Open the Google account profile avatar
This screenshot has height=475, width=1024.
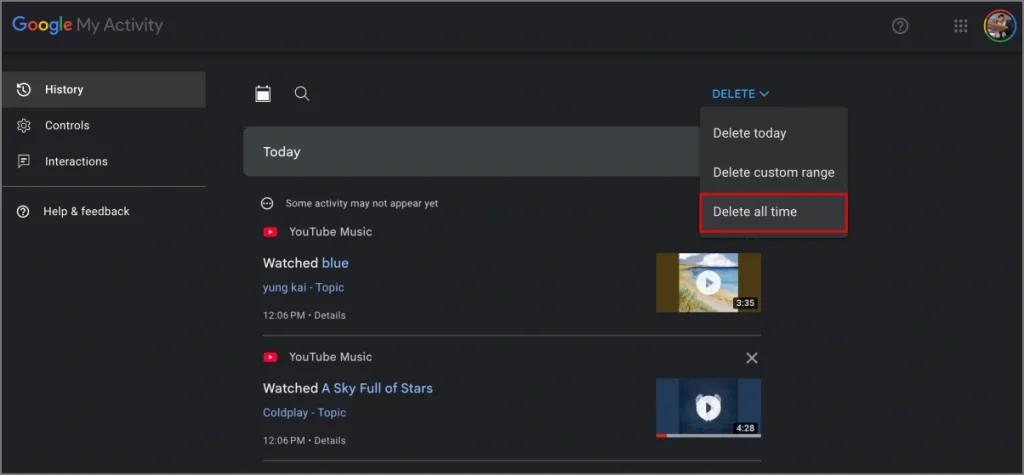[x=999, y=26]
